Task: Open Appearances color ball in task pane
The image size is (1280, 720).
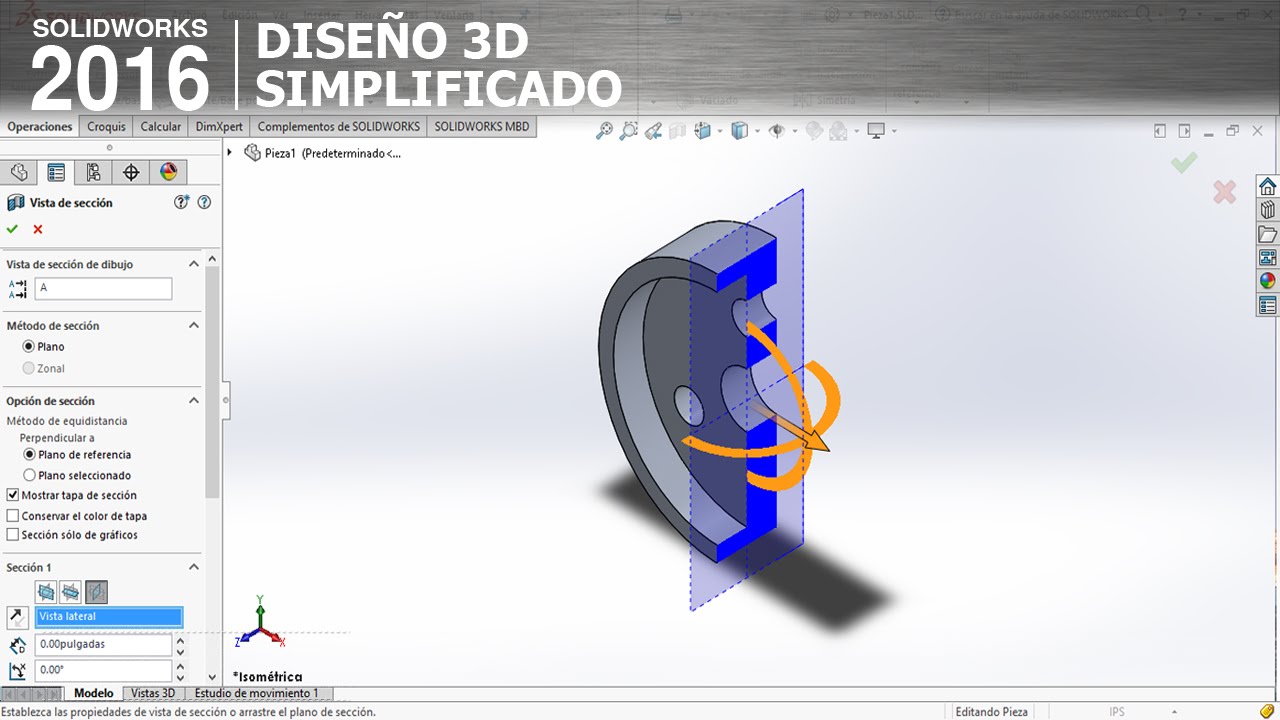Action: (1268, 281)
